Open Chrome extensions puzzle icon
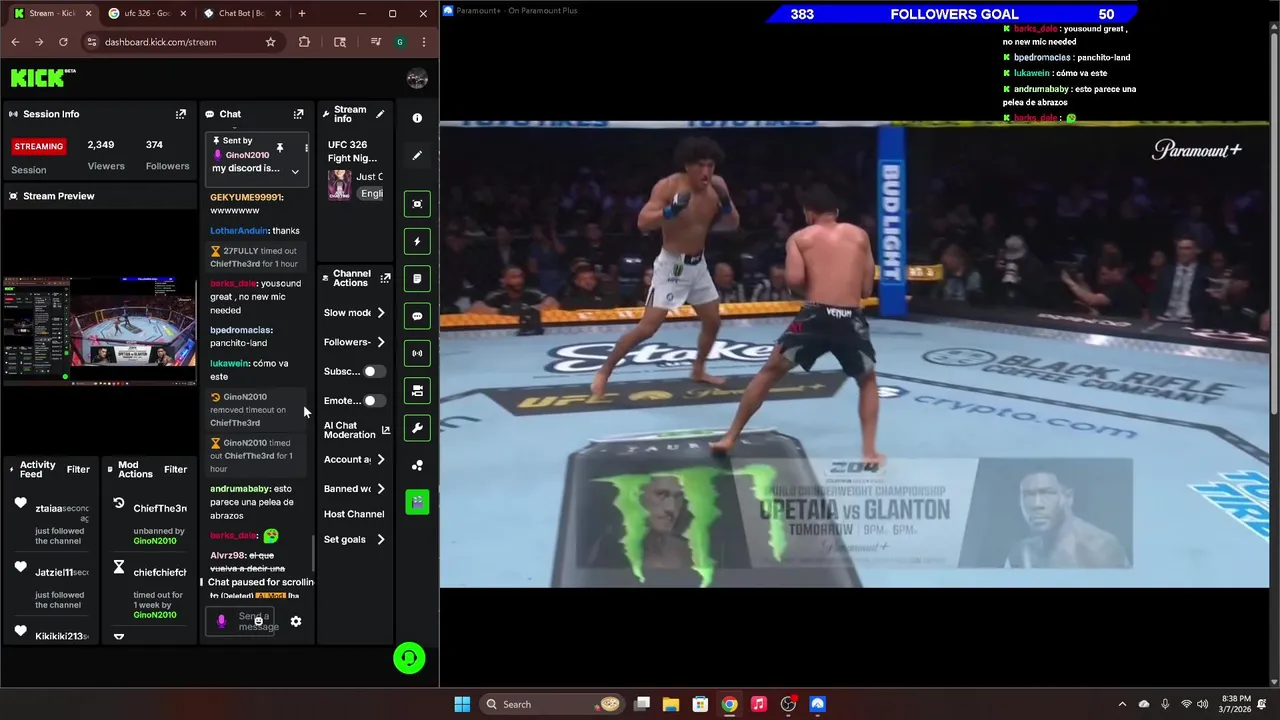 304,42
